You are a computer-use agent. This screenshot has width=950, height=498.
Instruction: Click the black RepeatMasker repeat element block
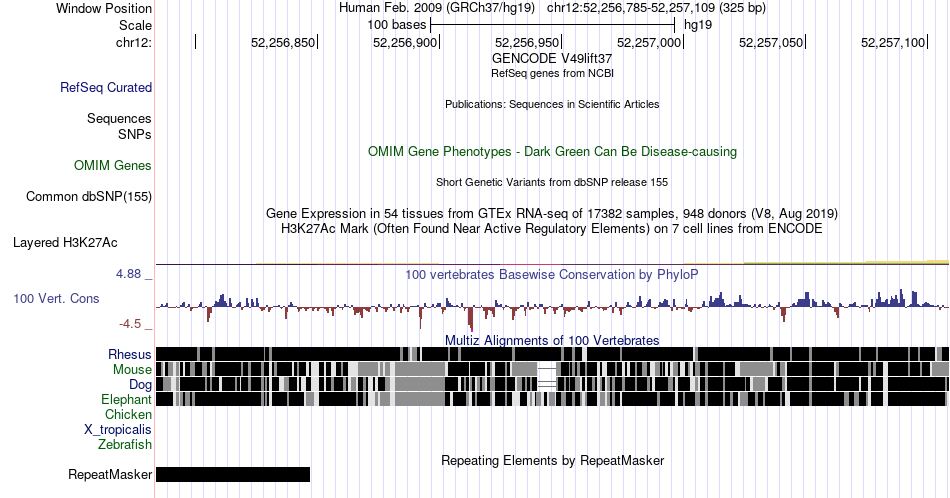pos(233,474)
